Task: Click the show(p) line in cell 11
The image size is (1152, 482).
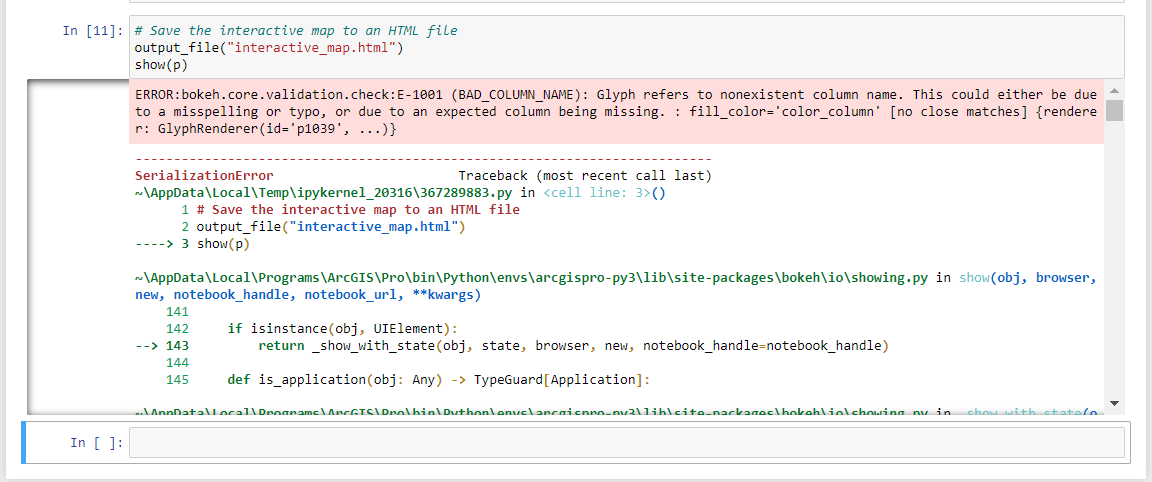Action: tap(162, 65)
